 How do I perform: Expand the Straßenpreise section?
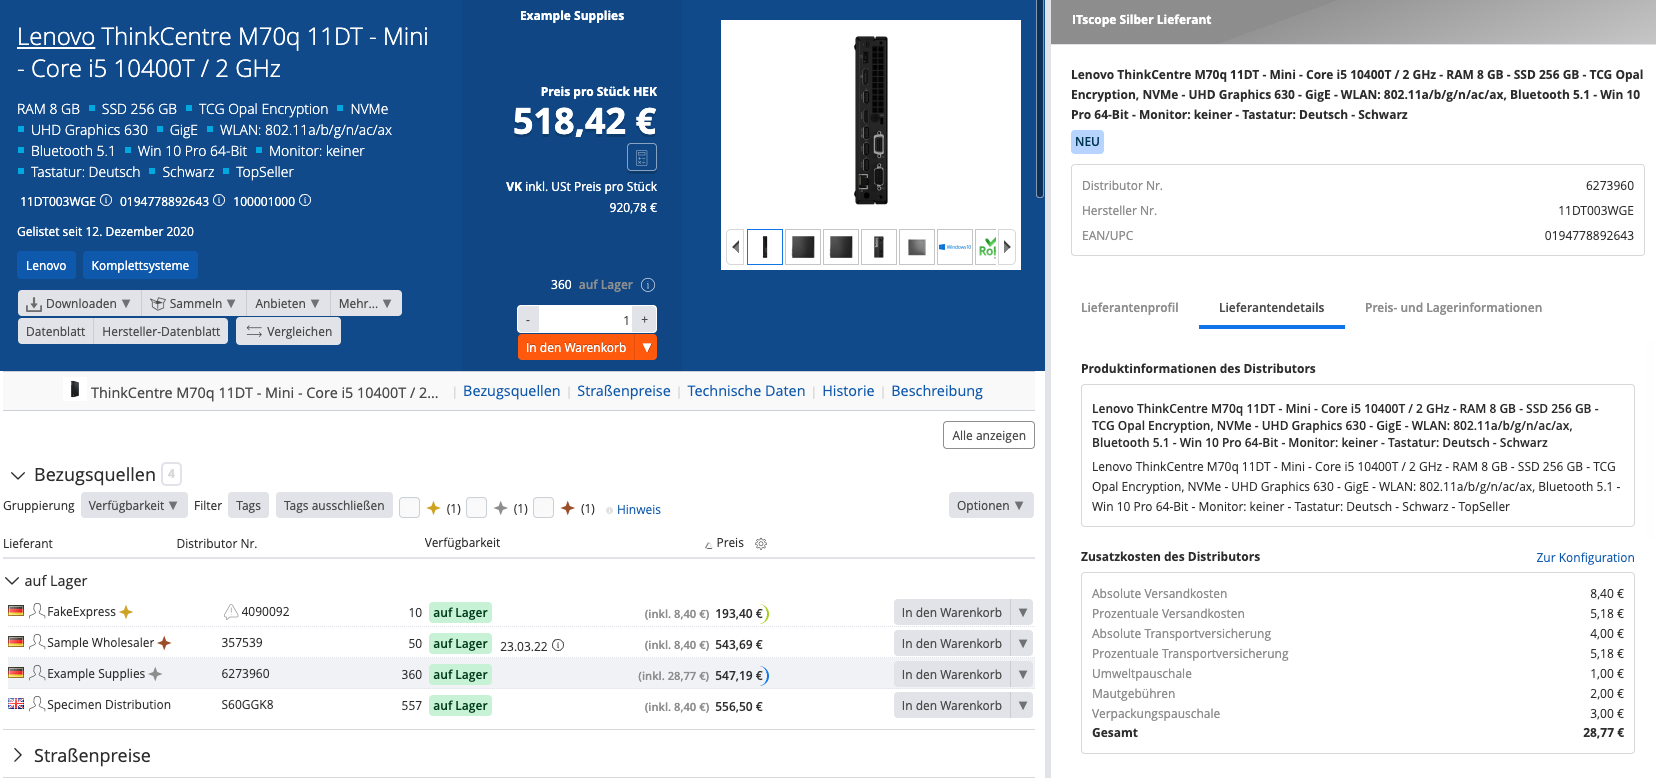[x=17, y=755]
